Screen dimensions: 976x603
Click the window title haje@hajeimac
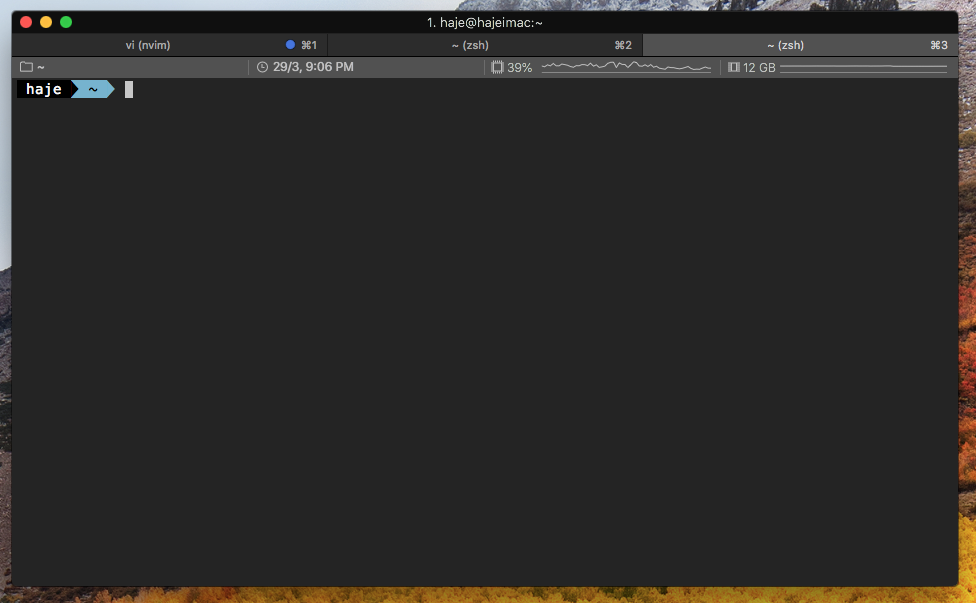(485, 22)
